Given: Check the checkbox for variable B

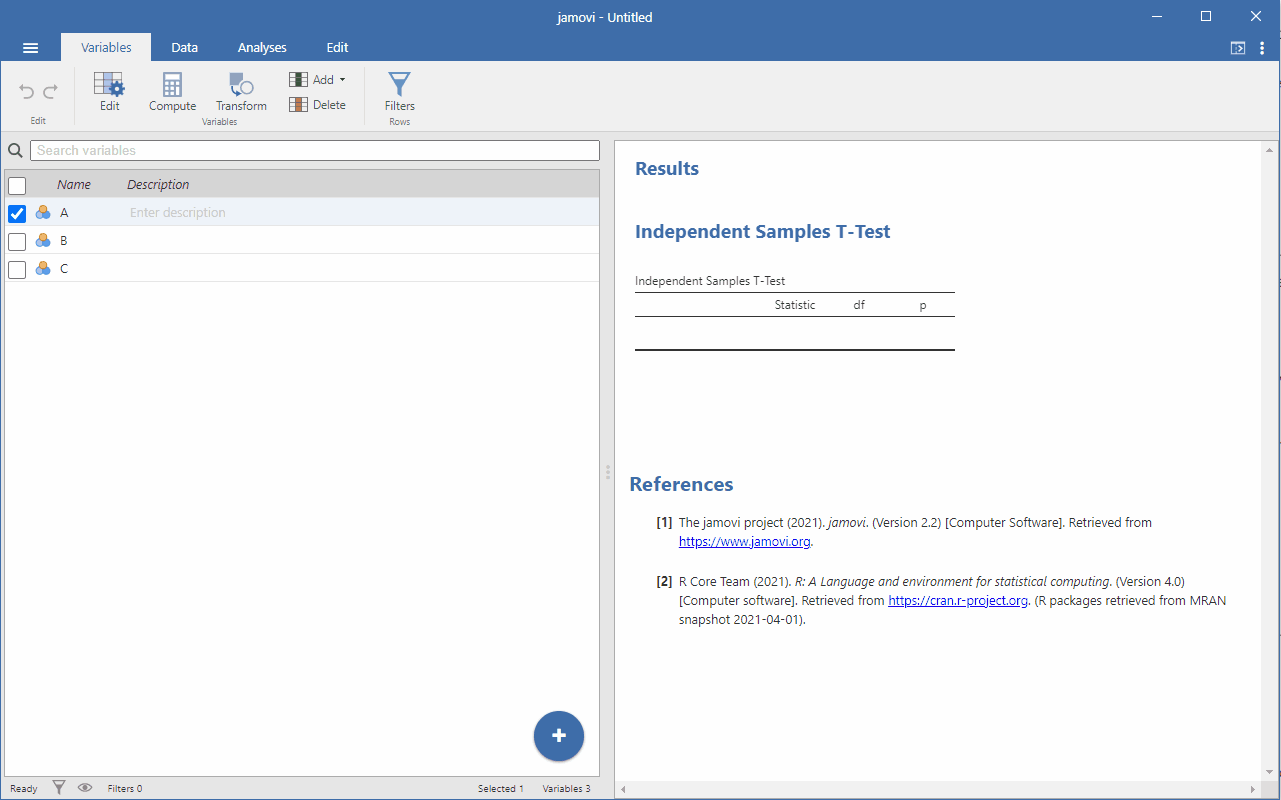Looking at the screenshot, I should 17,241.
